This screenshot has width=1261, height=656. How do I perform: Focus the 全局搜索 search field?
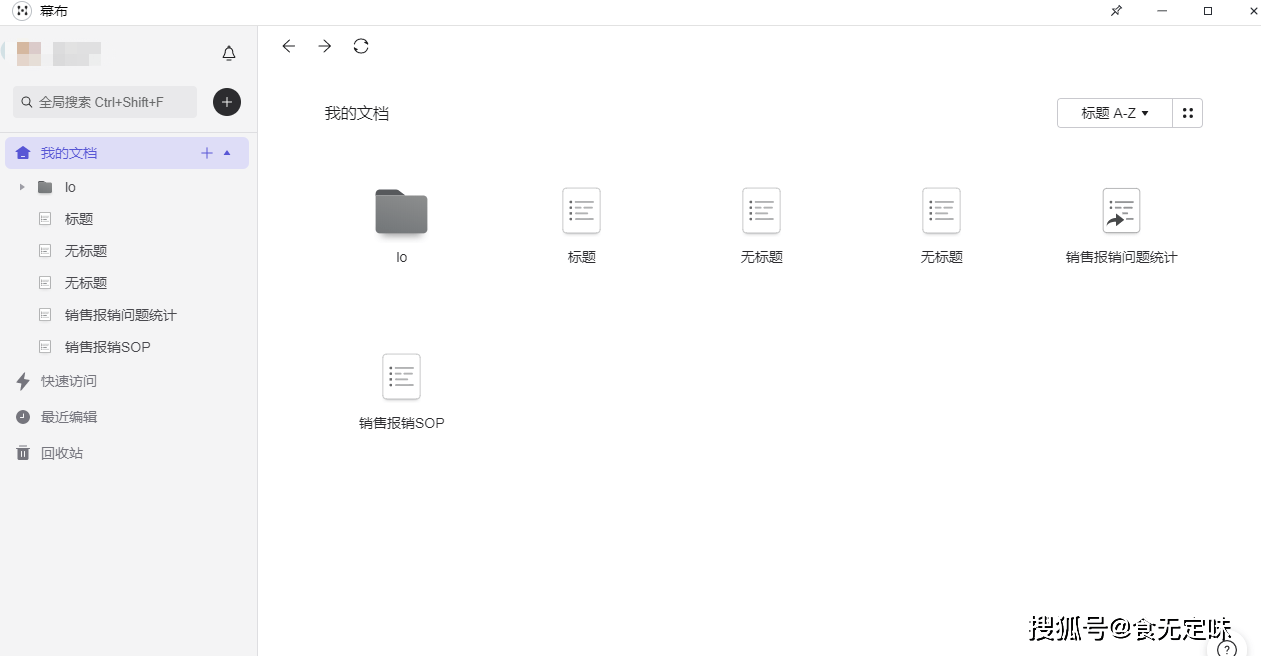(x=105, y=102)
